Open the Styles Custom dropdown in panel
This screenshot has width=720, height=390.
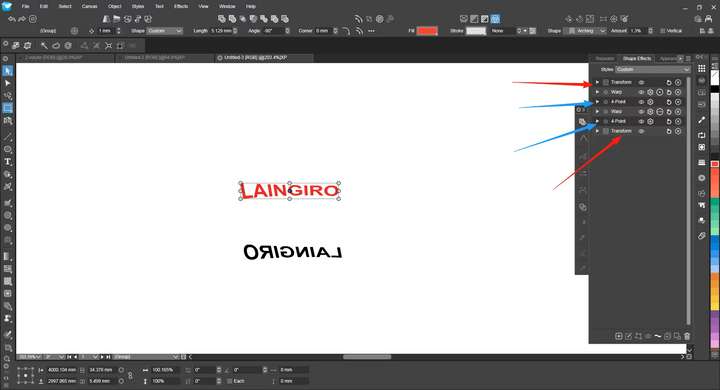[652, 69]
